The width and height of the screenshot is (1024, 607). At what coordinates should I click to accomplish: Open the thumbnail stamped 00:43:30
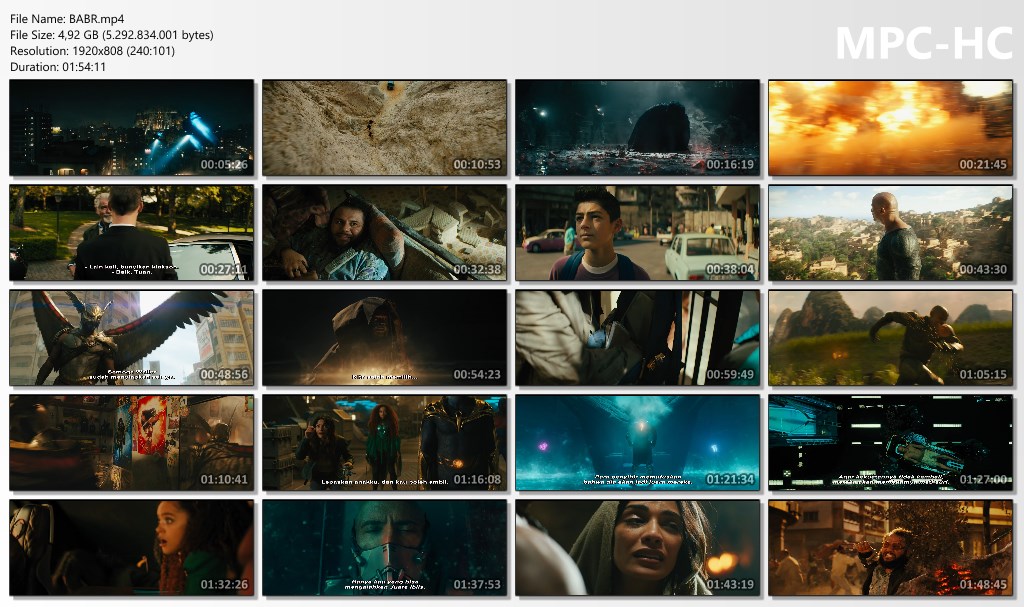point(891,233)
